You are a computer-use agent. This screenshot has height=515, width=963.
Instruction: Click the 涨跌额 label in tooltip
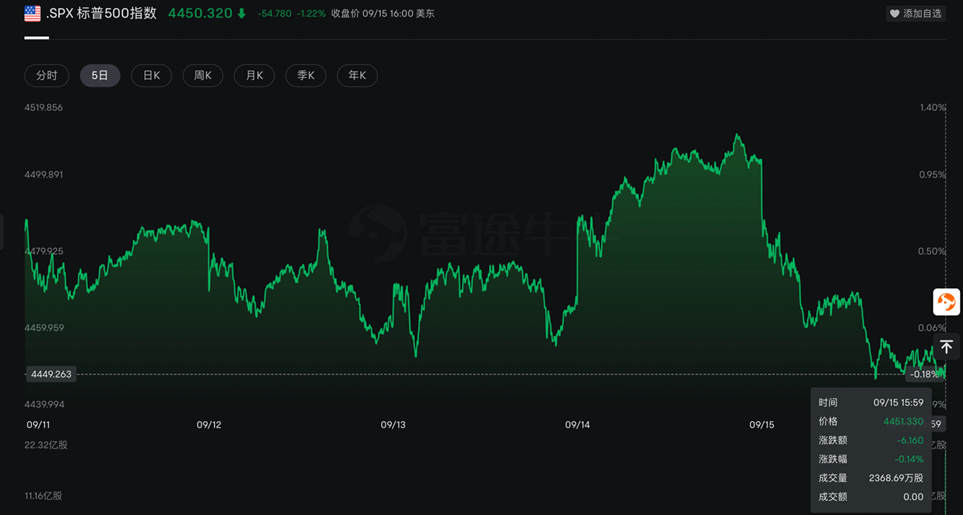(833, 440)
